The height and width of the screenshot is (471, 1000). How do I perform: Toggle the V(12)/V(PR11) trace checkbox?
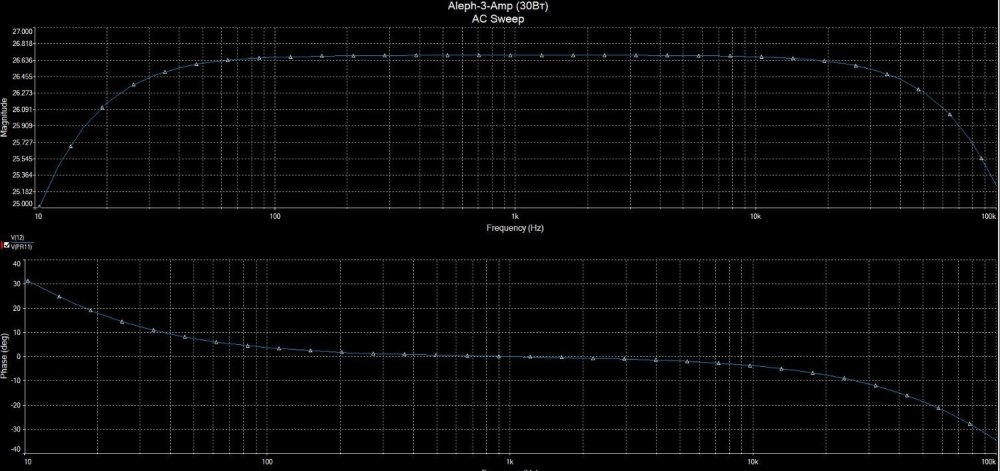5,245
